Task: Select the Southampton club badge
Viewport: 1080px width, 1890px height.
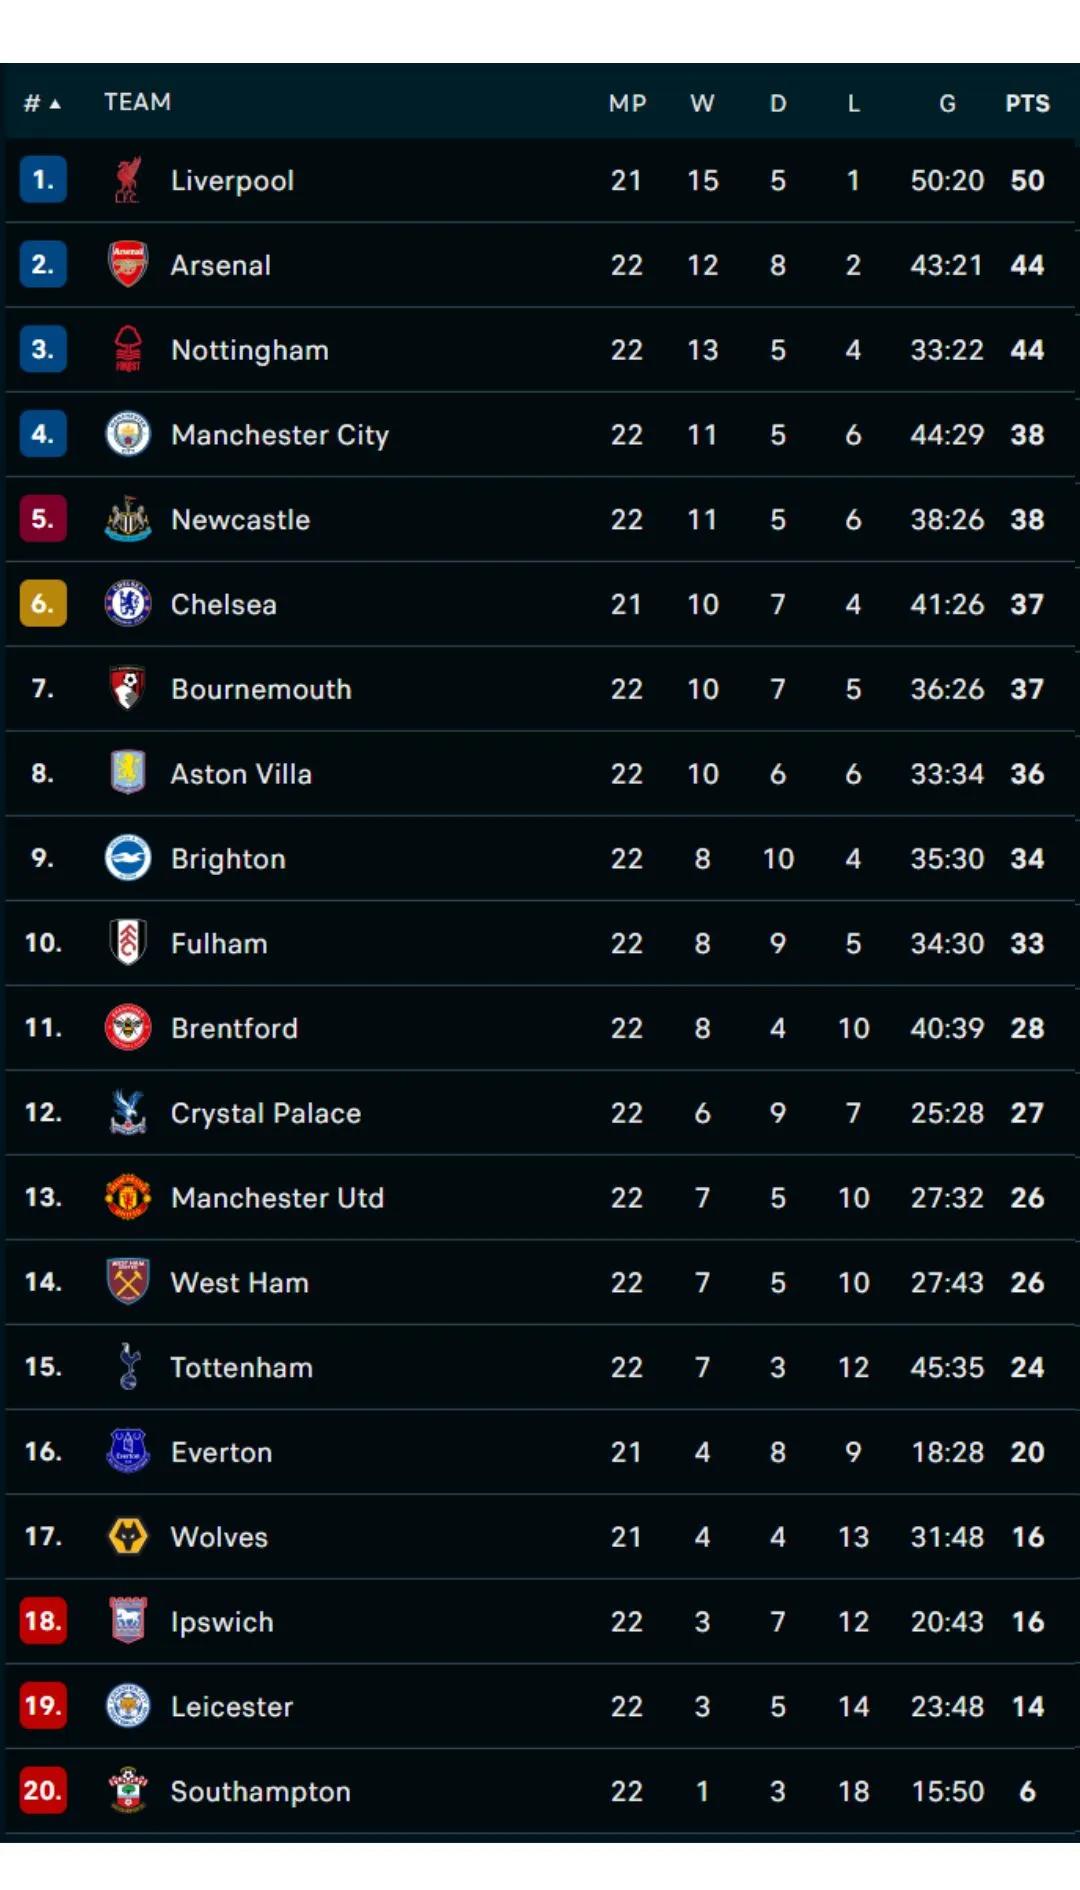Action: [127, 1790]
